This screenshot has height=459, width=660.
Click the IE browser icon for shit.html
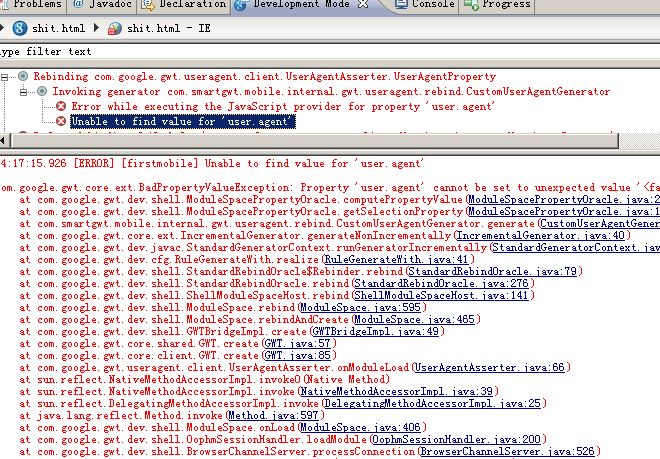point(116,28)
